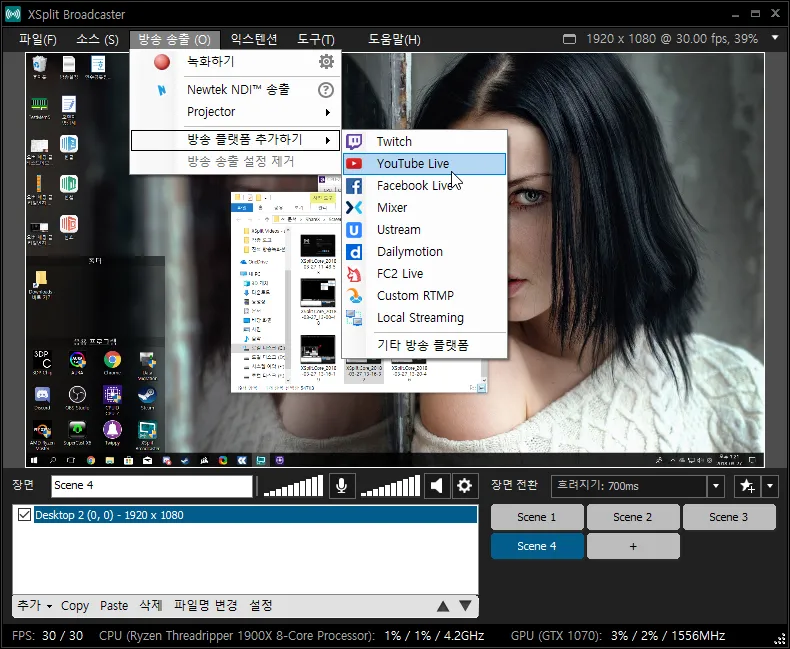Image resolution: width=790 pixels, height=649 pixels.
Task: Open the resolution dropdown arrow at top right
Action: click(x=775, y=38)
